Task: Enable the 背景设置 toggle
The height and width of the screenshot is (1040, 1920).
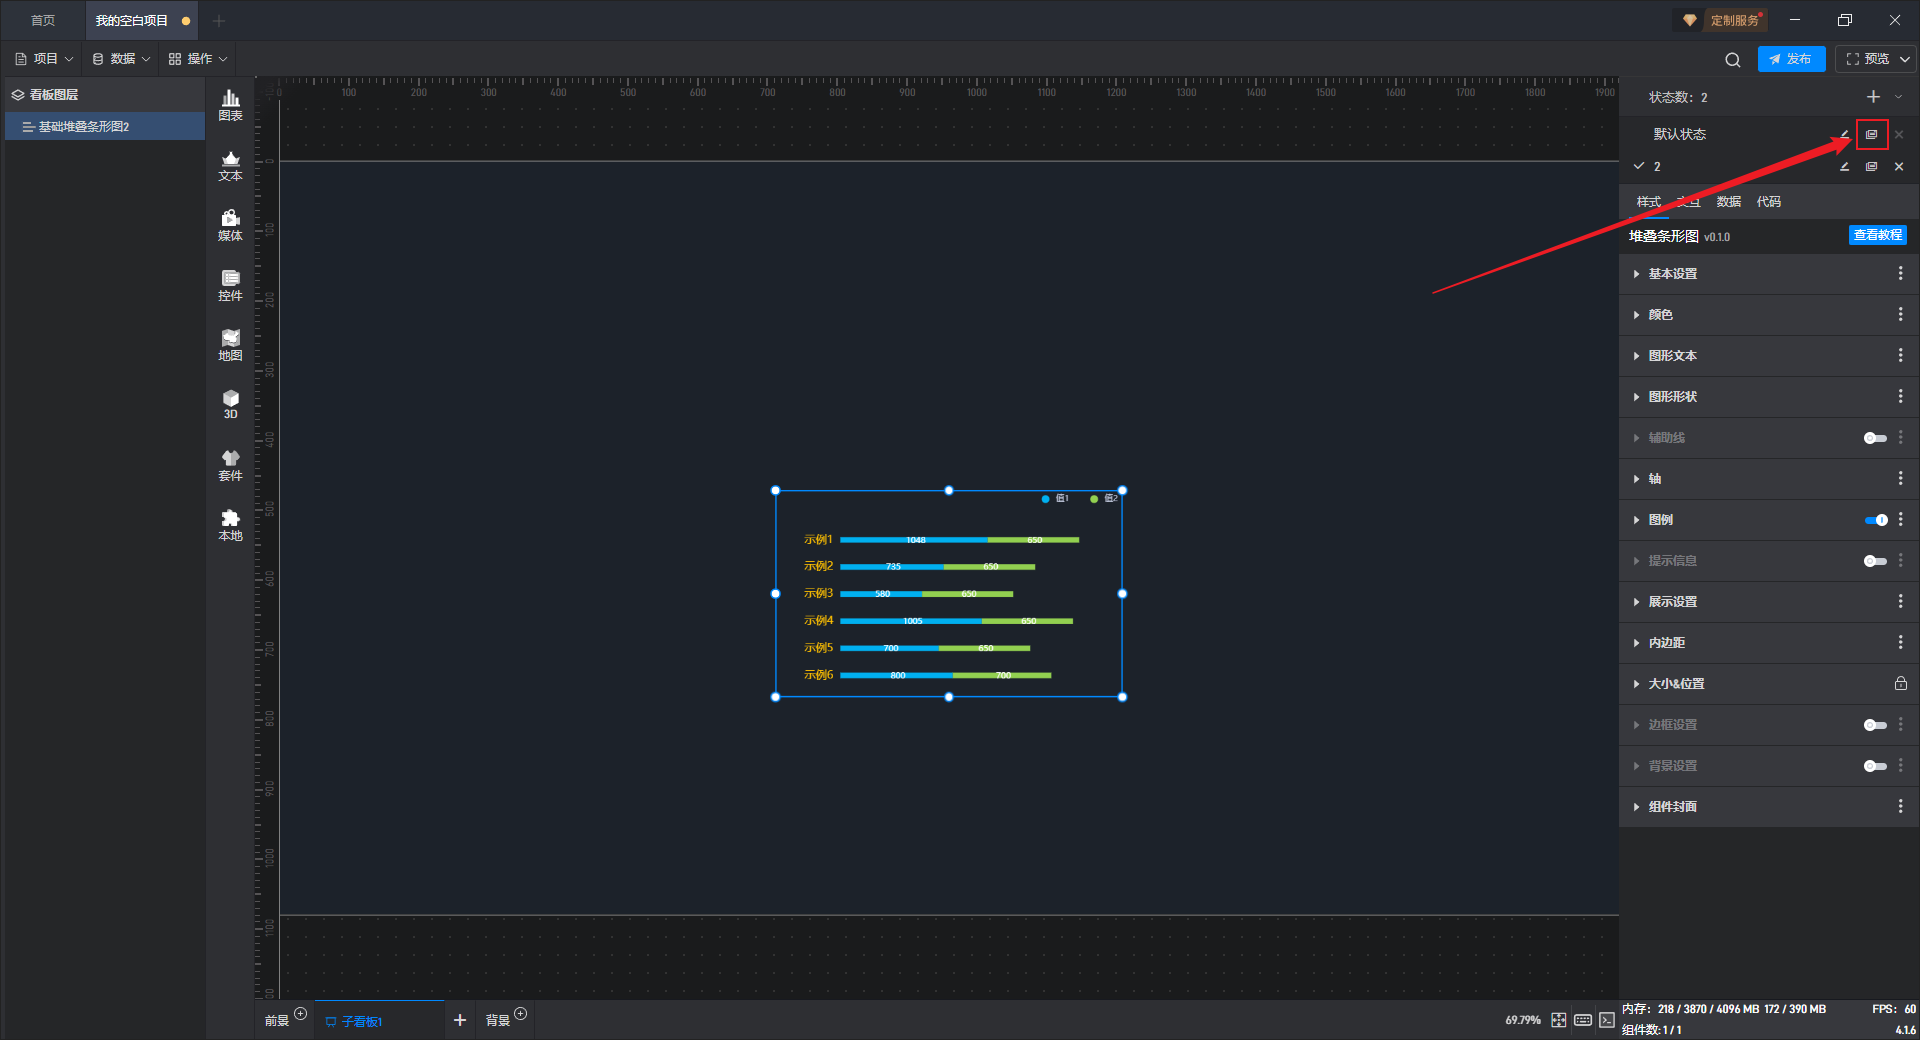Action: click(x=1875, y=766)
